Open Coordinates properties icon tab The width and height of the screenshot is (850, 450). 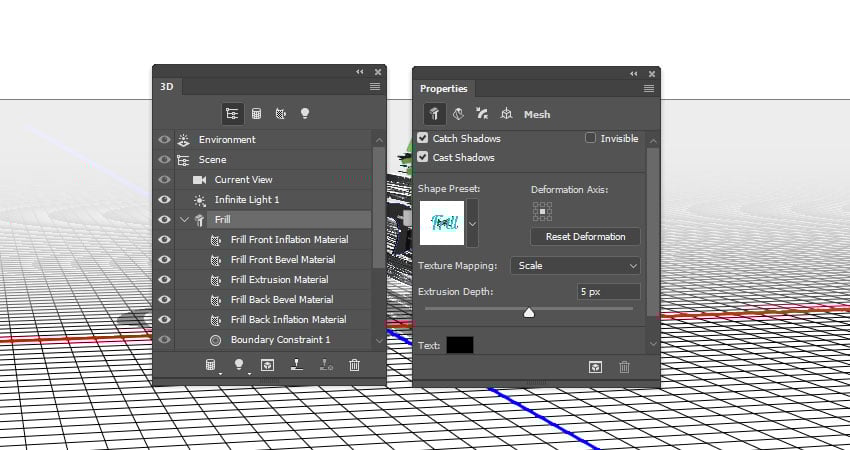tap(506, 113)
